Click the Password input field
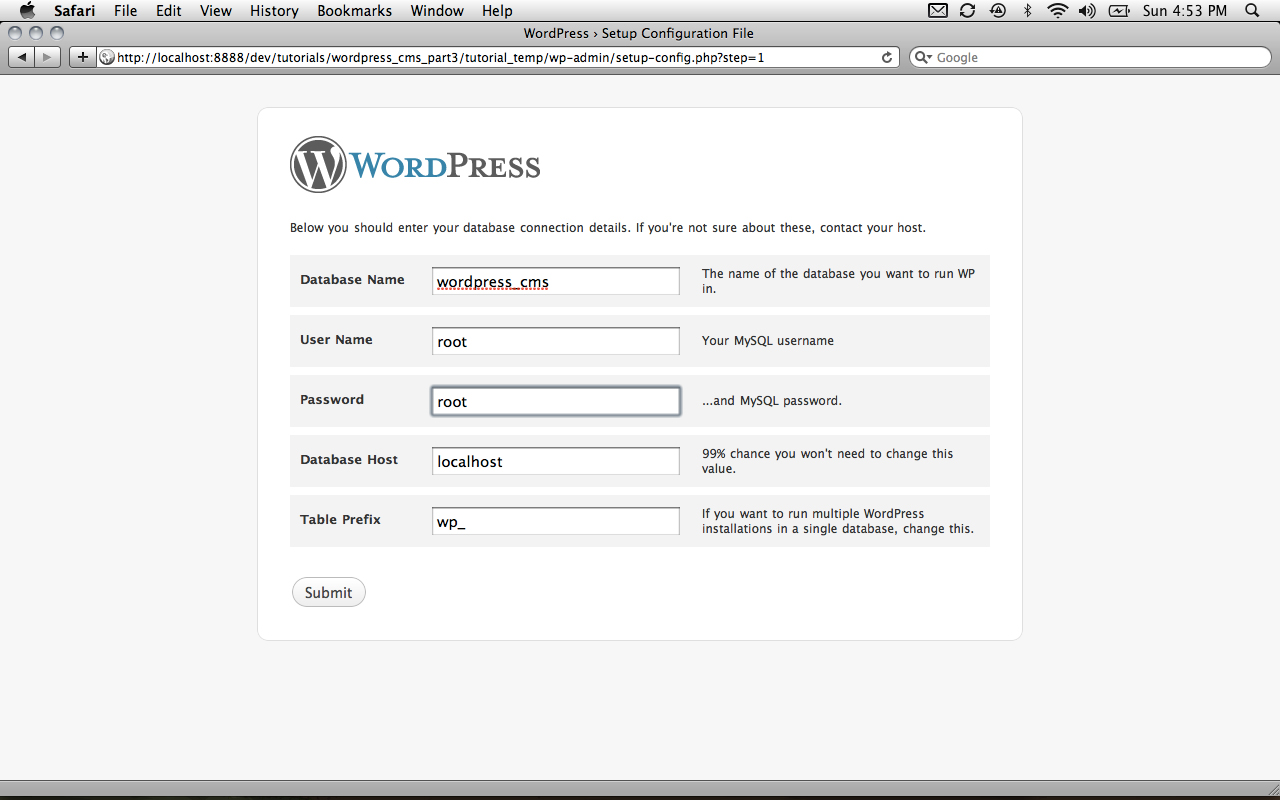The image size is (1280, 800). (x=556, y=401)
